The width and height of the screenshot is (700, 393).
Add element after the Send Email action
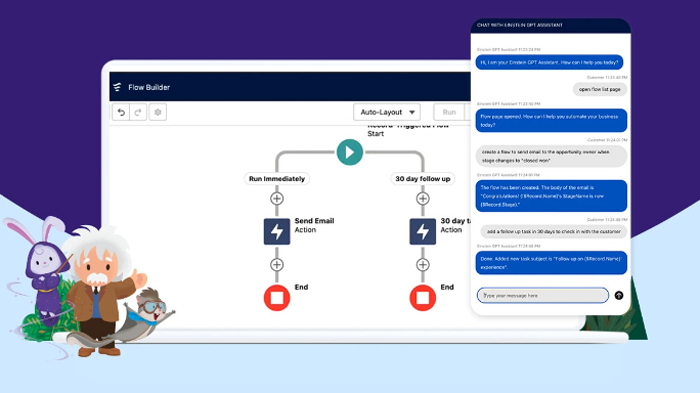pos(277,264)
